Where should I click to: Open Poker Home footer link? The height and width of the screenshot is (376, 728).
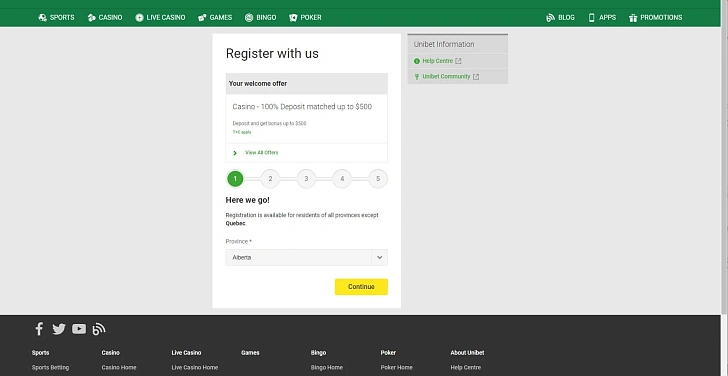click(x=396, y=368)
